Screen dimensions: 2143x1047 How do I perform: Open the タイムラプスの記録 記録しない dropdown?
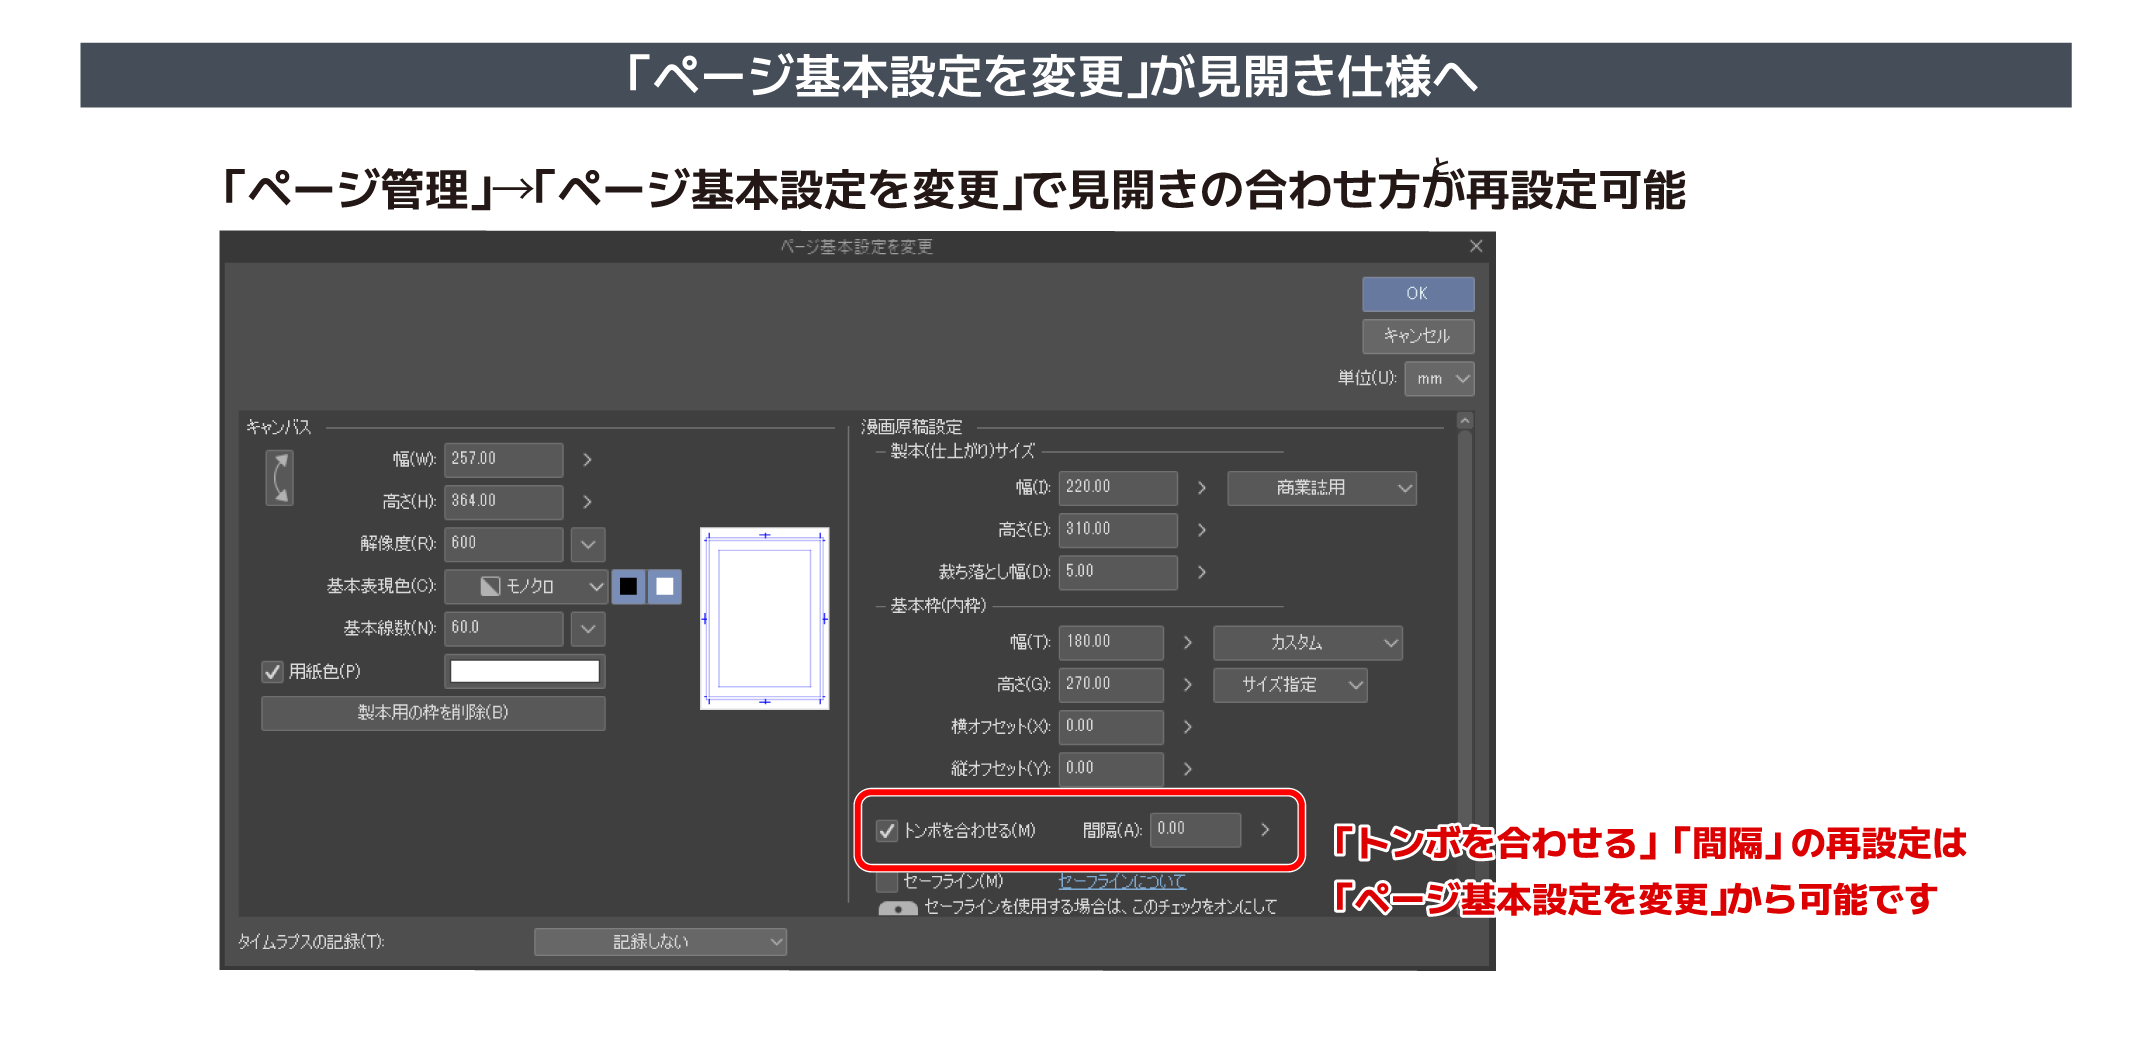pos(660,942)
